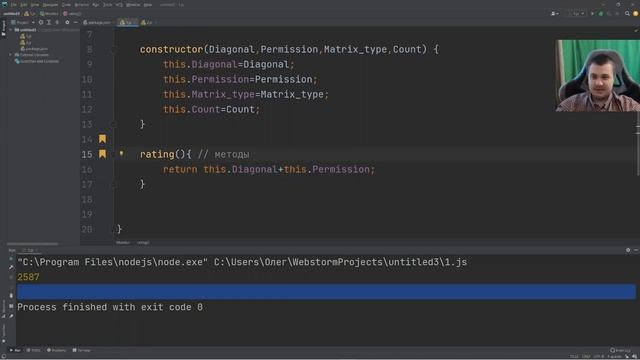
Task: Fold the class closing marker at line 20
Action: tap(114, 229)
